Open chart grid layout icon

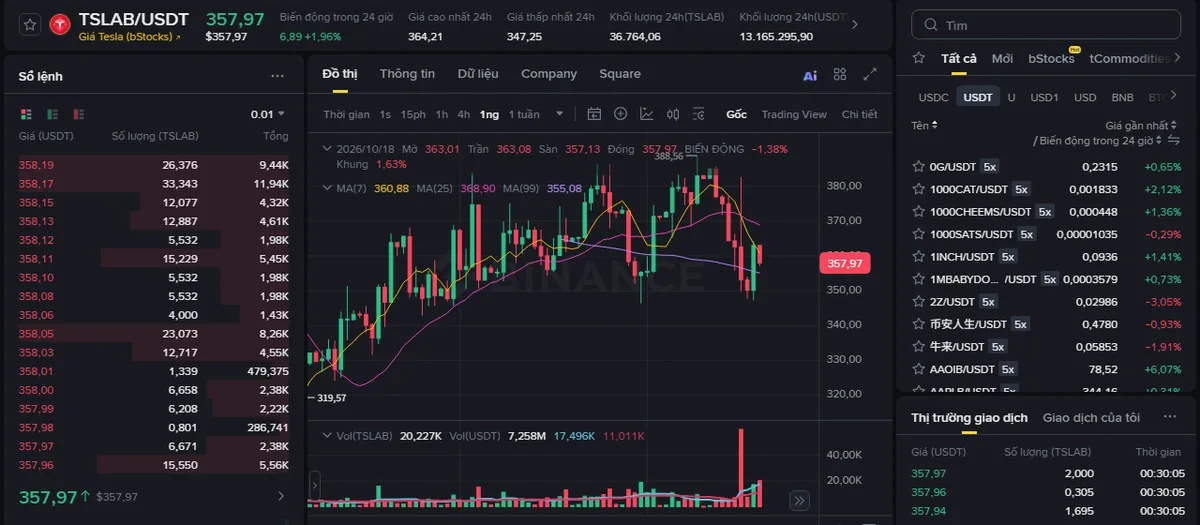(x=840, y=74)
